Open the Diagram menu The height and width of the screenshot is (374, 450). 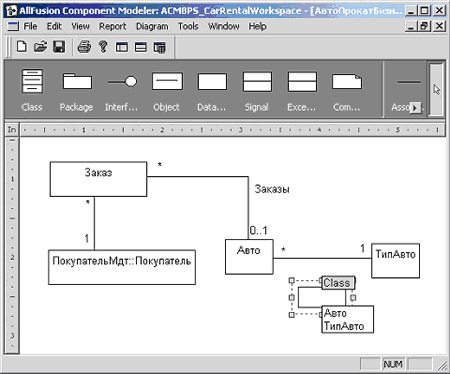tap(152, 26)
